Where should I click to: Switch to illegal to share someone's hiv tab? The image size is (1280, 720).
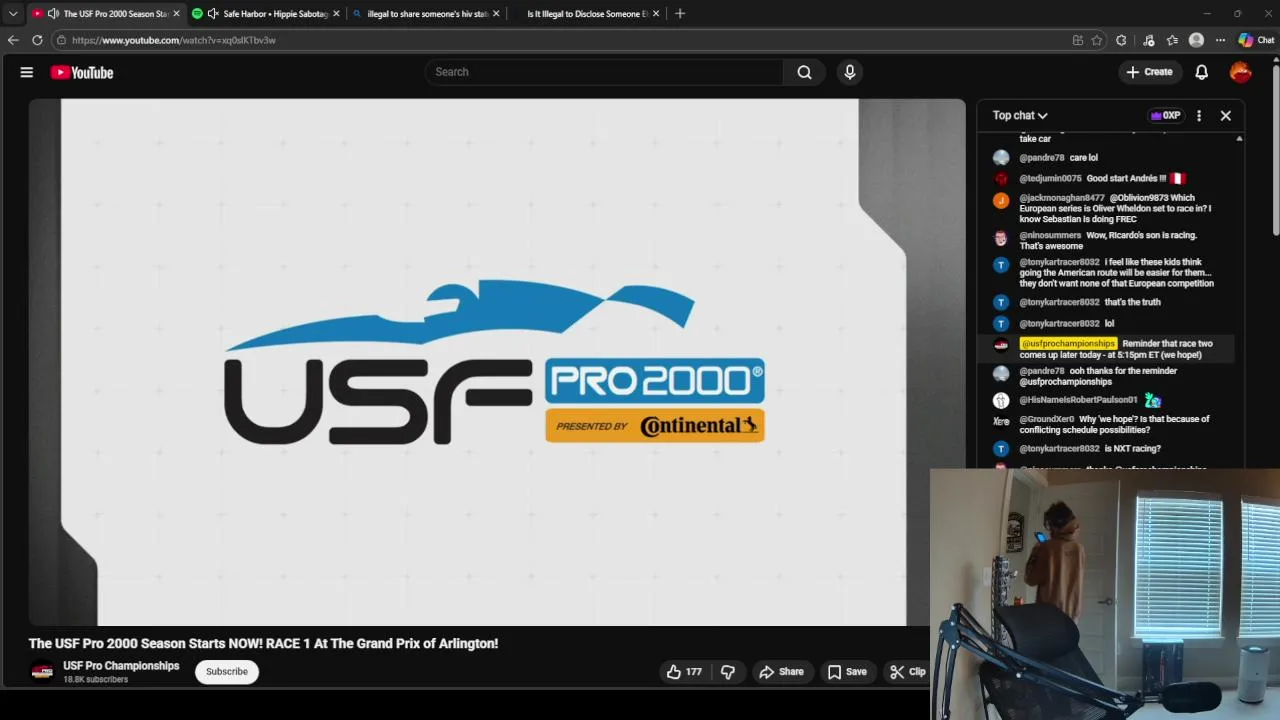[x=427, y=14]
